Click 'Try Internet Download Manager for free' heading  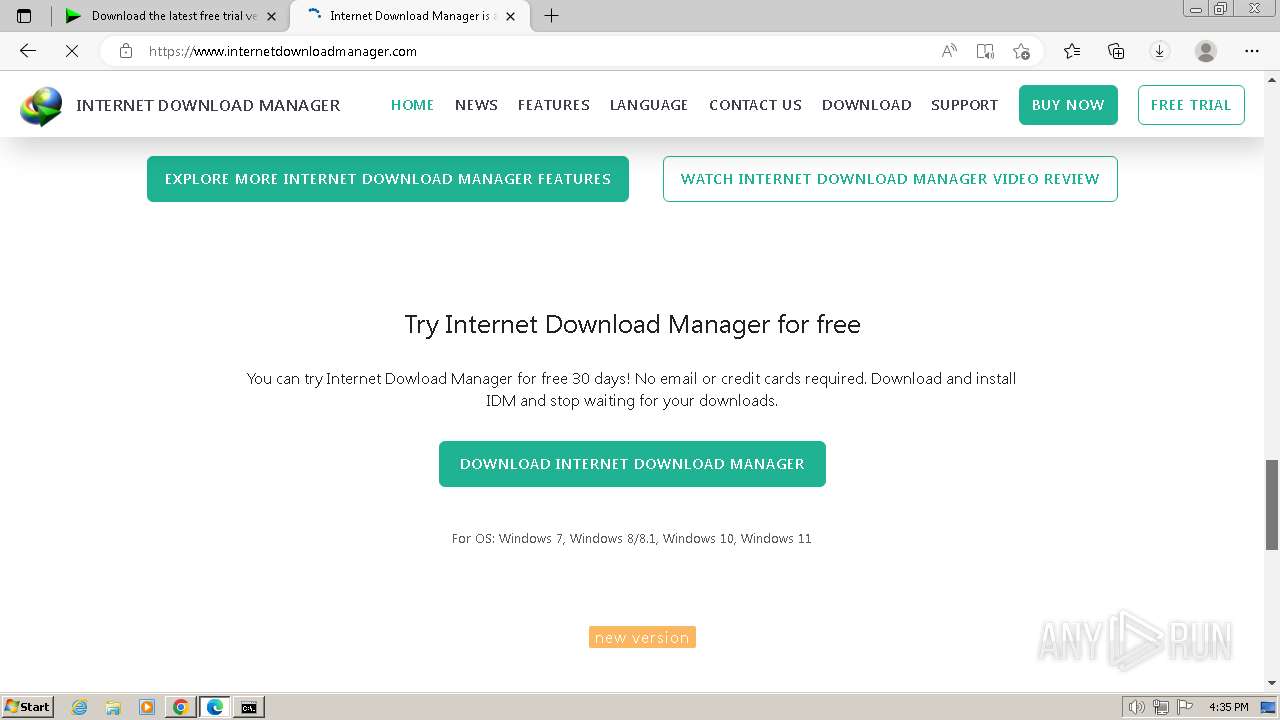pyautogui.click(x=632, y=325)
